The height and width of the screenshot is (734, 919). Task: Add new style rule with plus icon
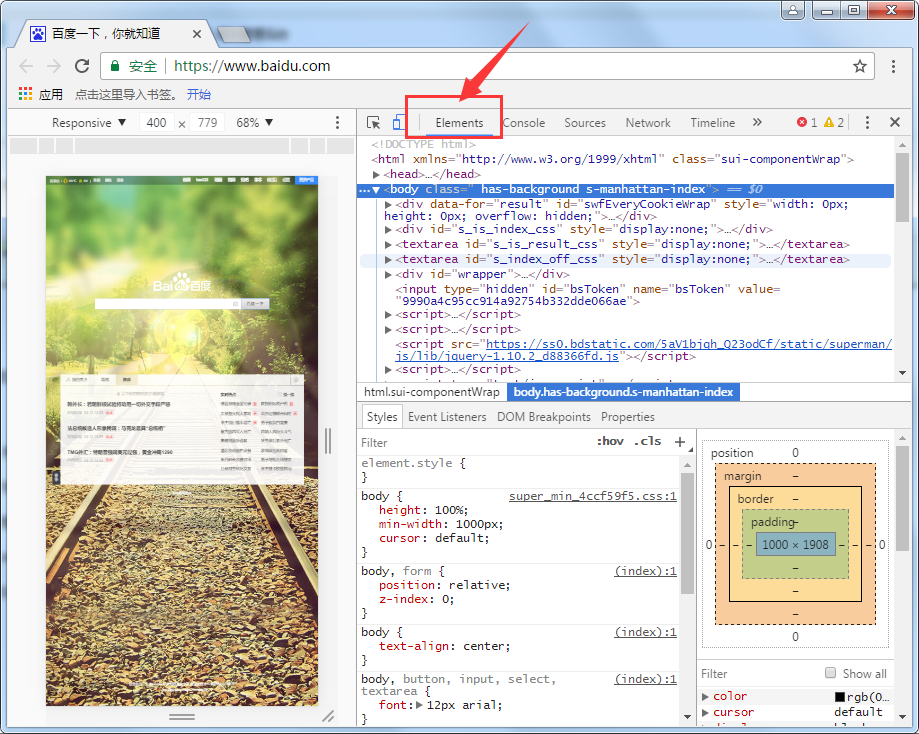680,442
